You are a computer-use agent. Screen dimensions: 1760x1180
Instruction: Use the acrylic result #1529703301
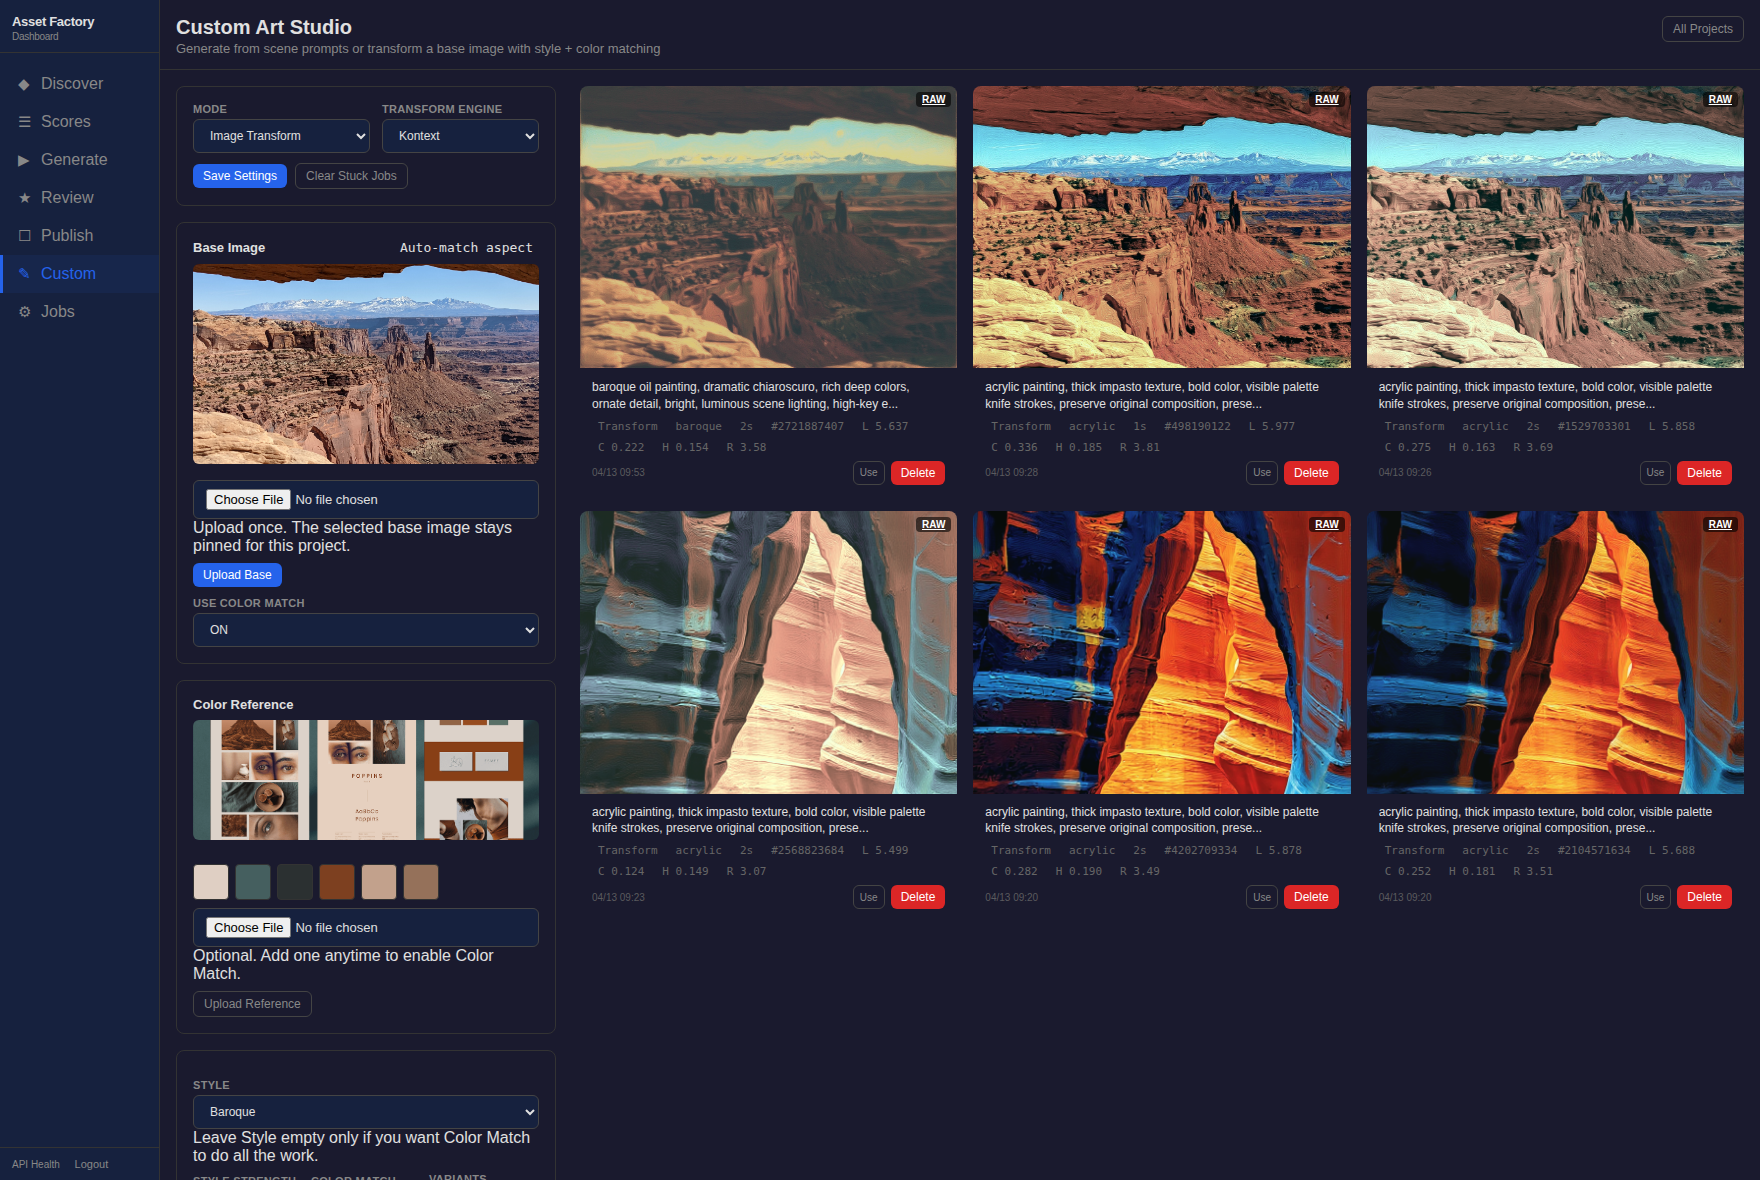pyautogui.click(x=1655, y=473)
